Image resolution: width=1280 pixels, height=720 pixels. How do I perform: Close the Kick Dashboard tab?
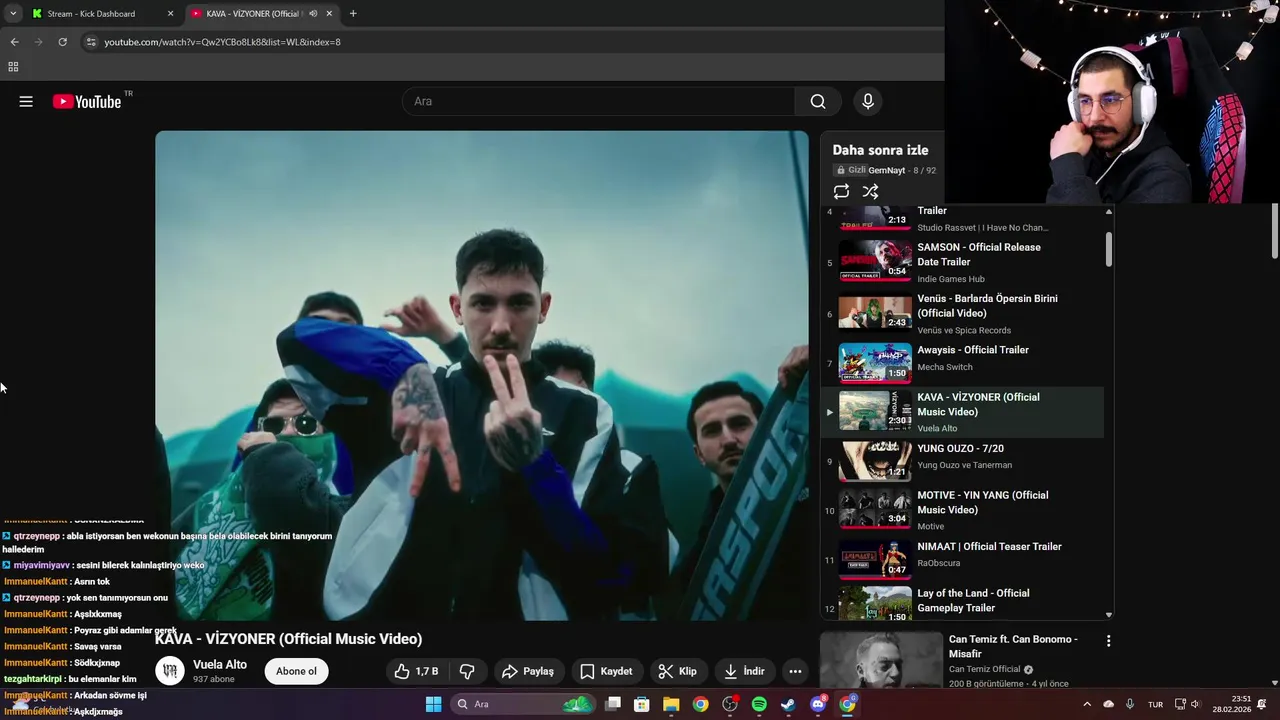click(x=170, y=14)
